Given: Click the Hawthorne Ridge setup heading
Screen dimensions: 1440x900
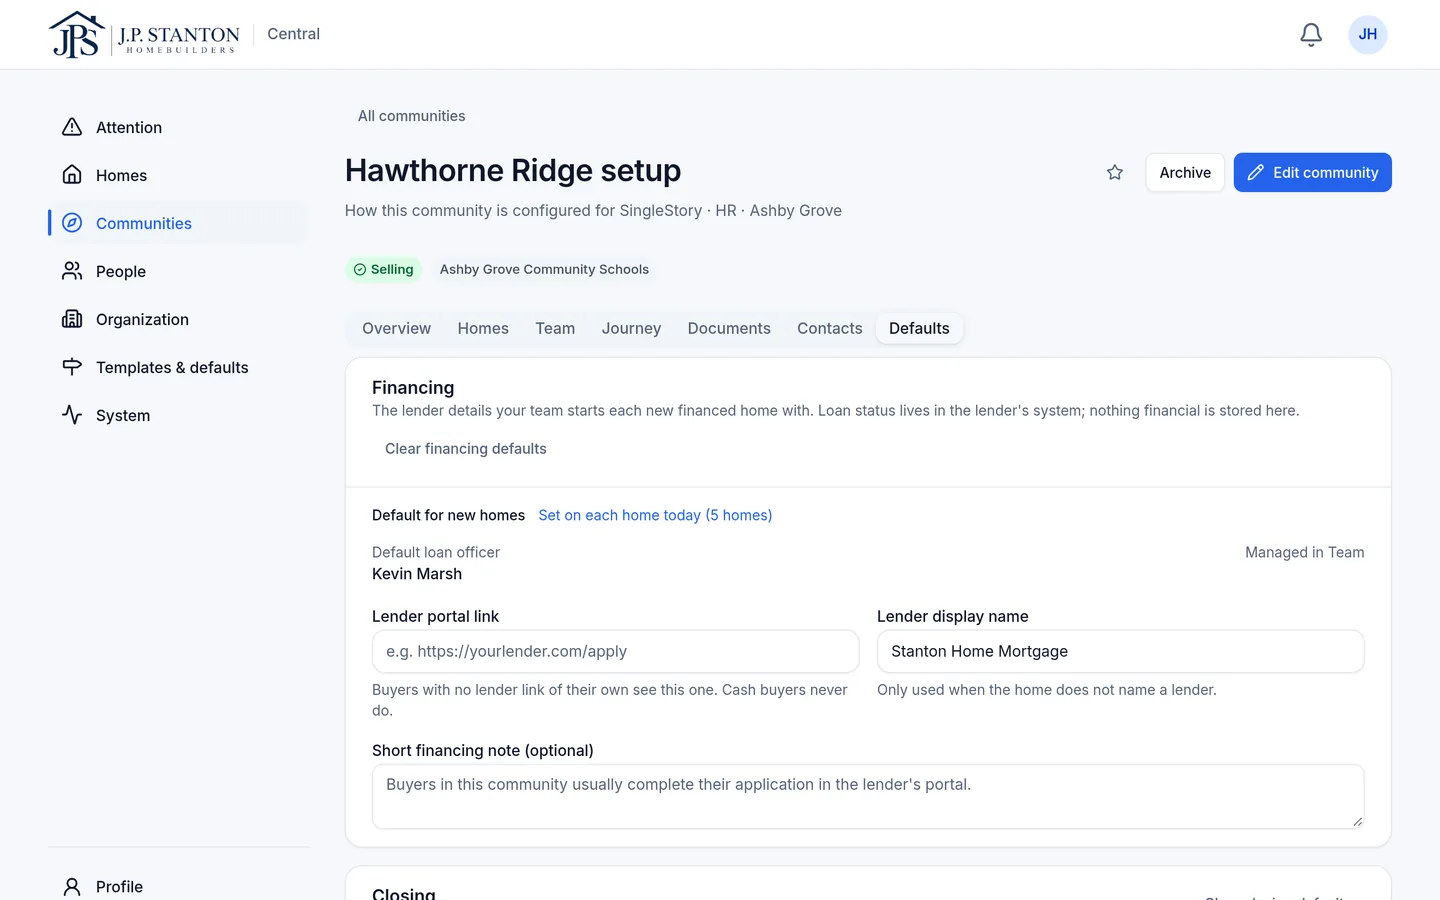Looking at the screenshot, I should point(513,171).
